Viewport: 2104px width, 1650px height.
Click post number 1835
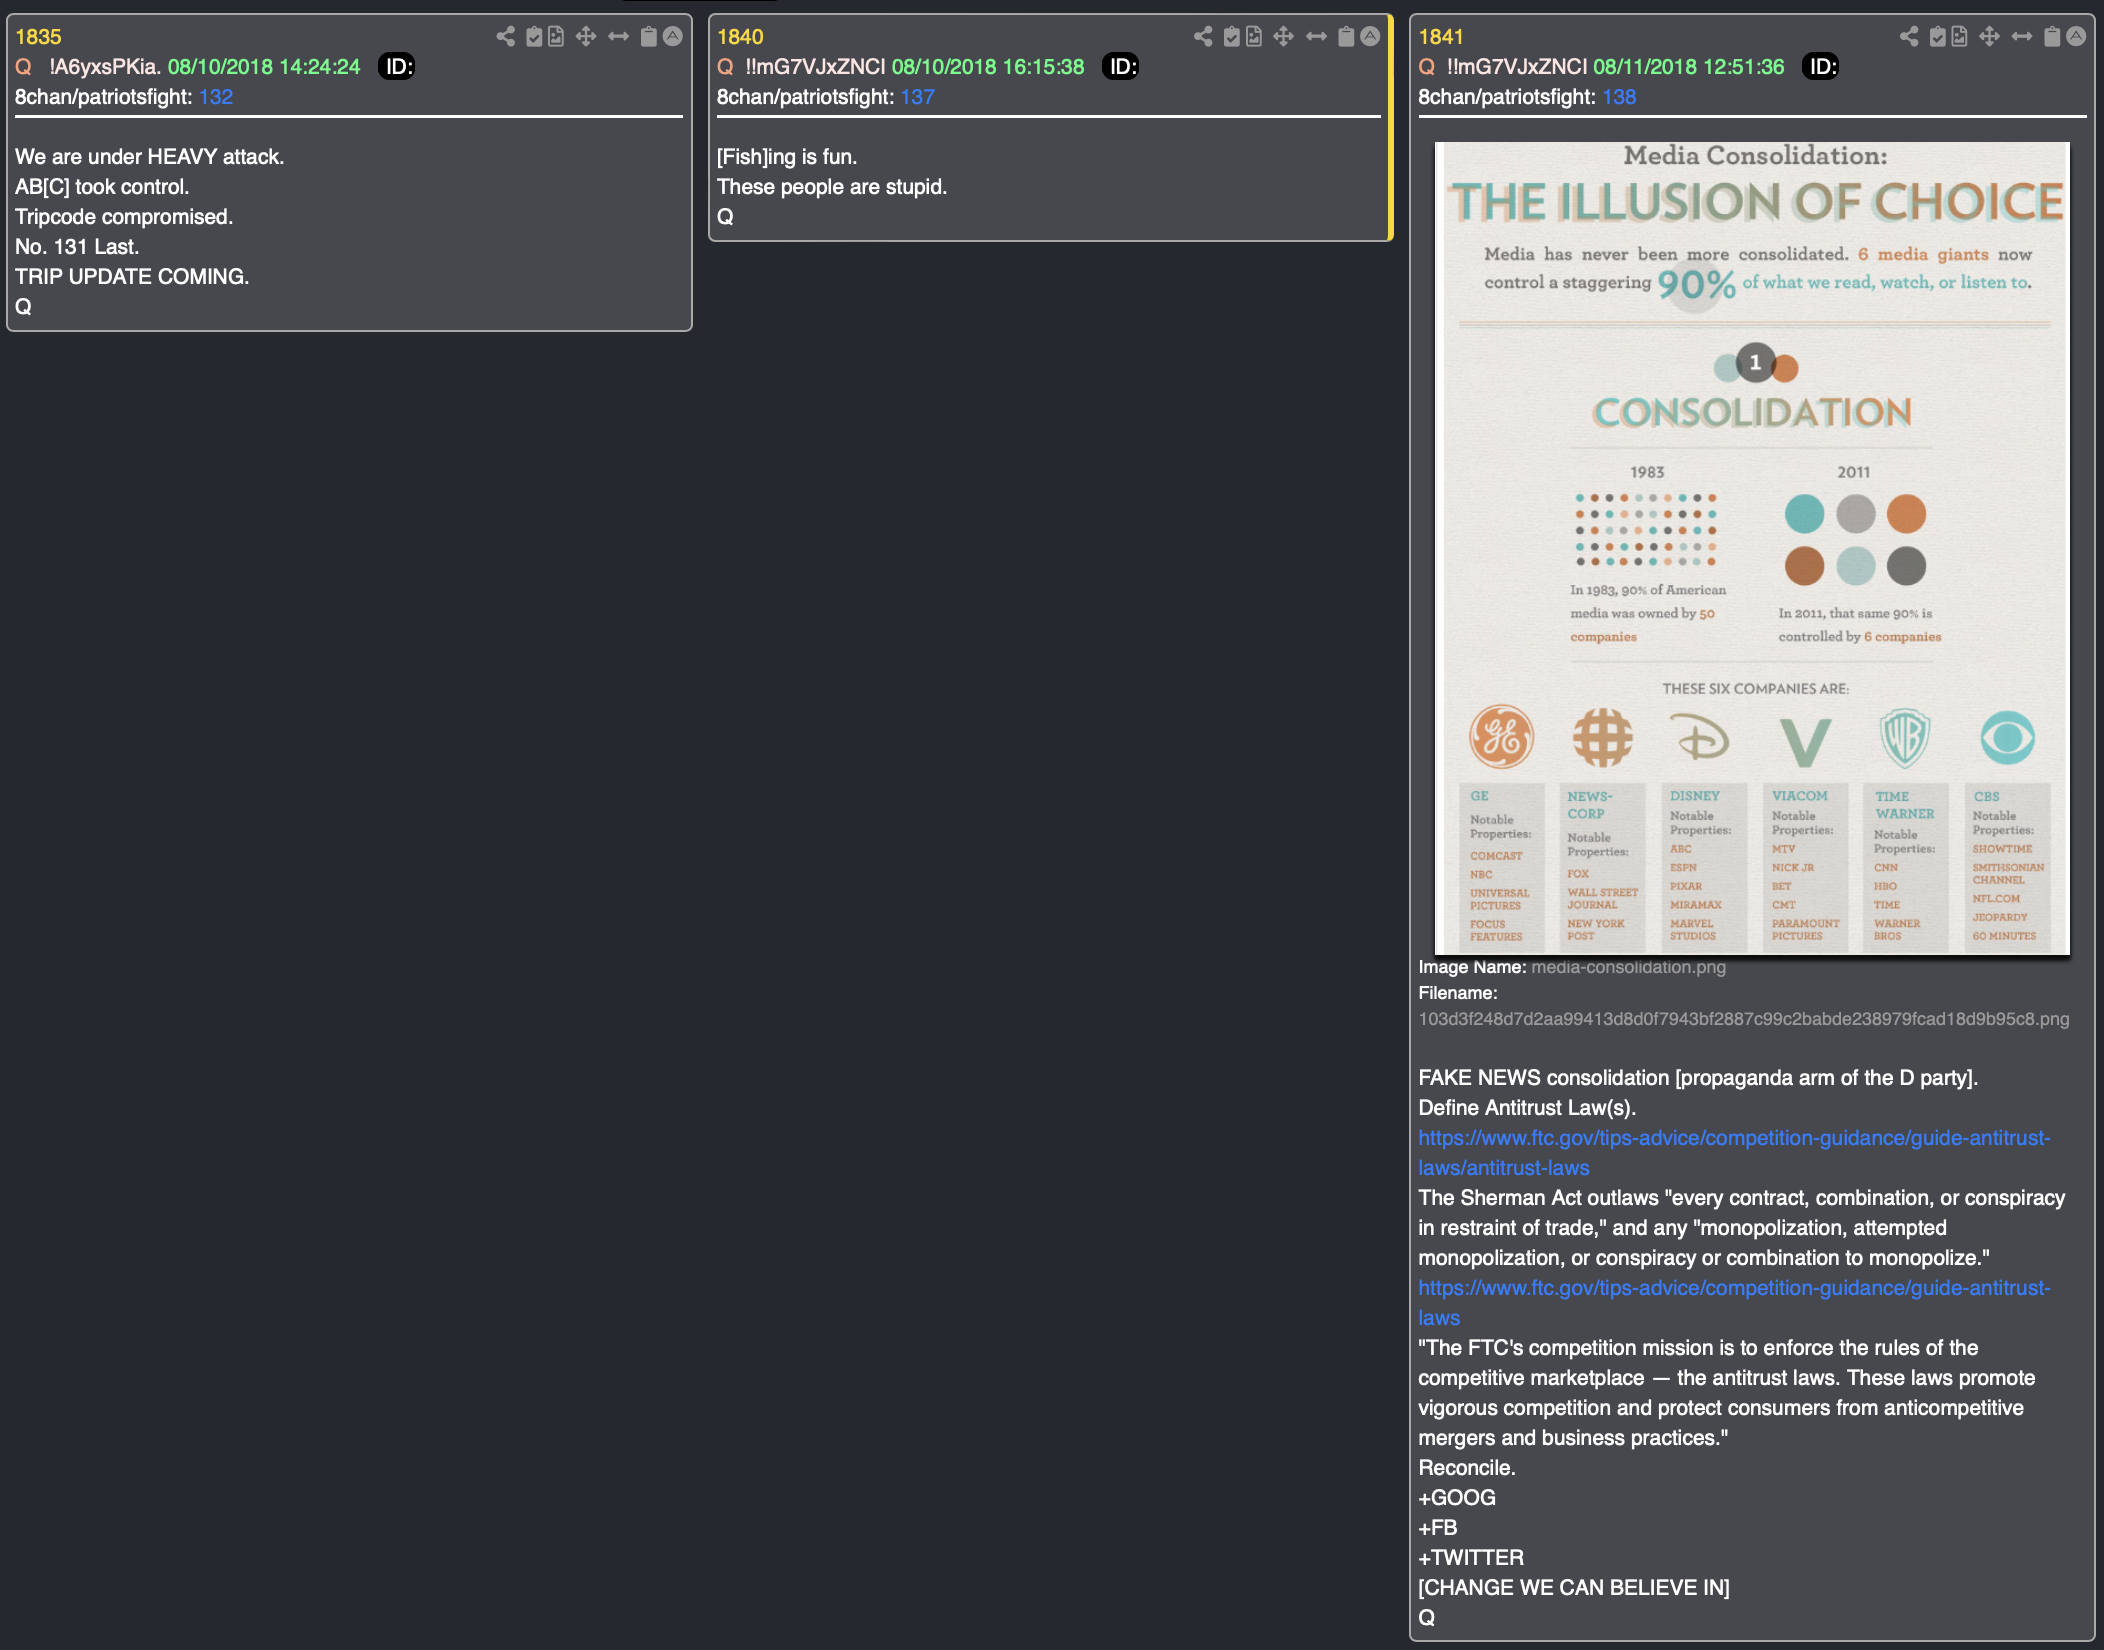(38, 37)
